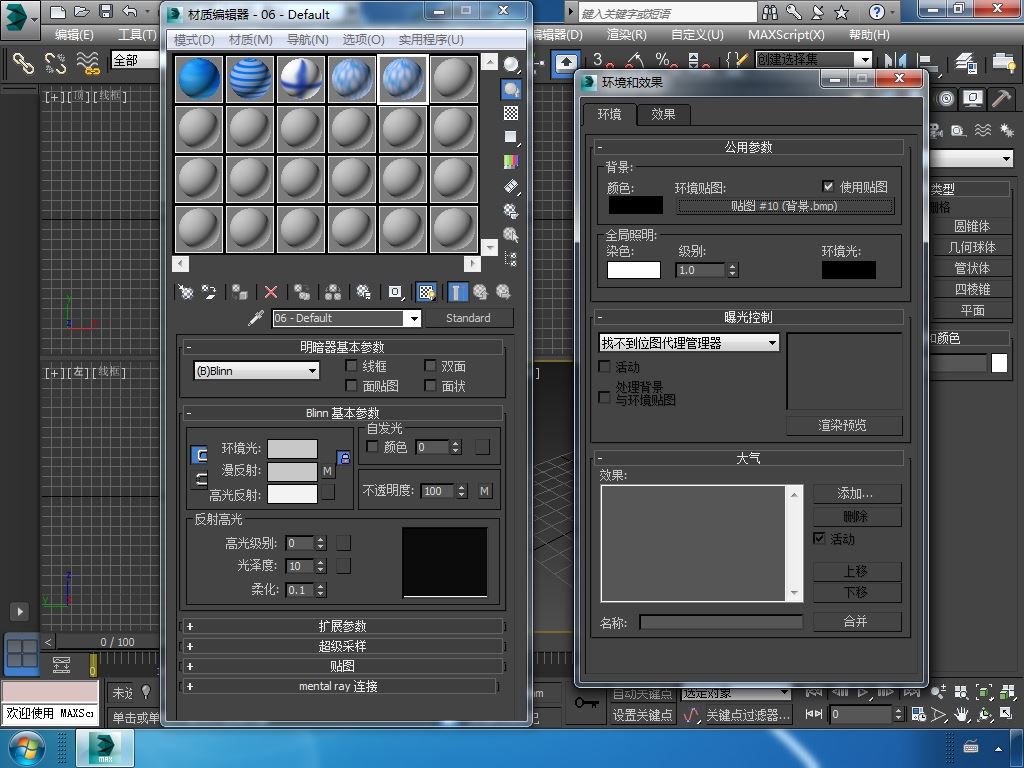1024x768 pixels.
Task: Click the red X reset material icon
Action: (x=270, y=292)
